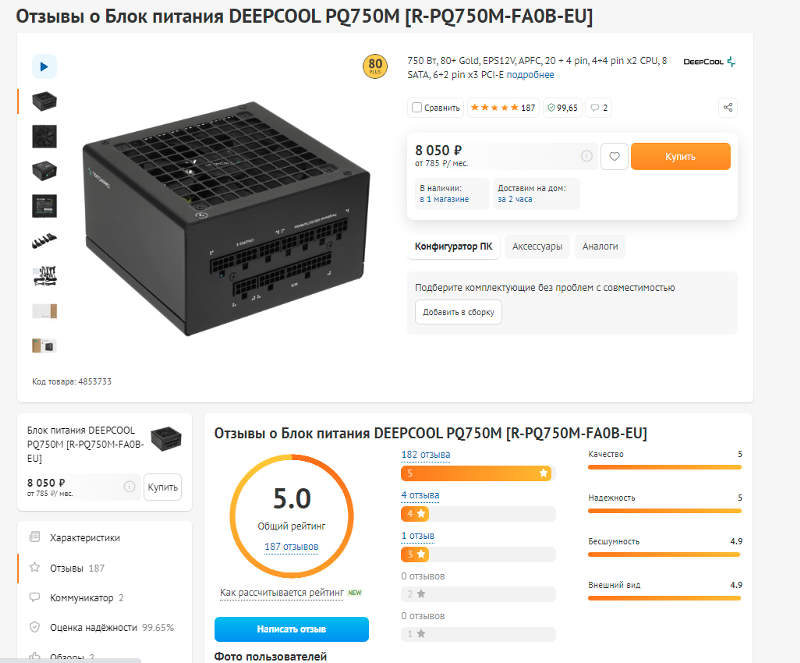Open the DeepCool brand logo
This screenshot has height=663, width=800.
click(709, 62)
